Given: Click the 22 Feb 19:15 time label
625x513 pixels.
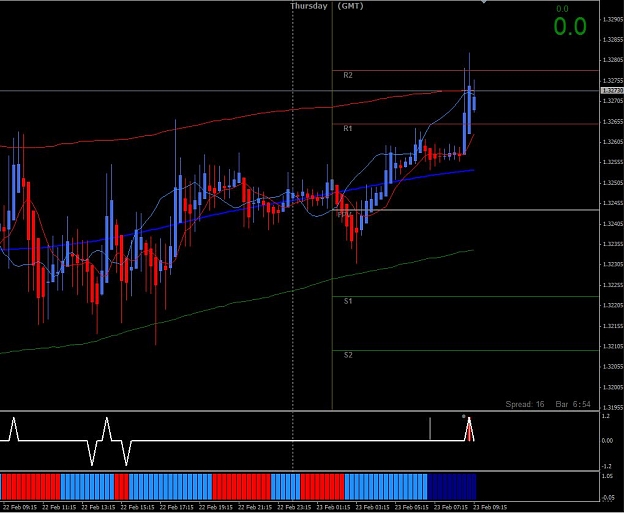Looking at the screenshot, I should pyautogui.click(x=216, y=507).
